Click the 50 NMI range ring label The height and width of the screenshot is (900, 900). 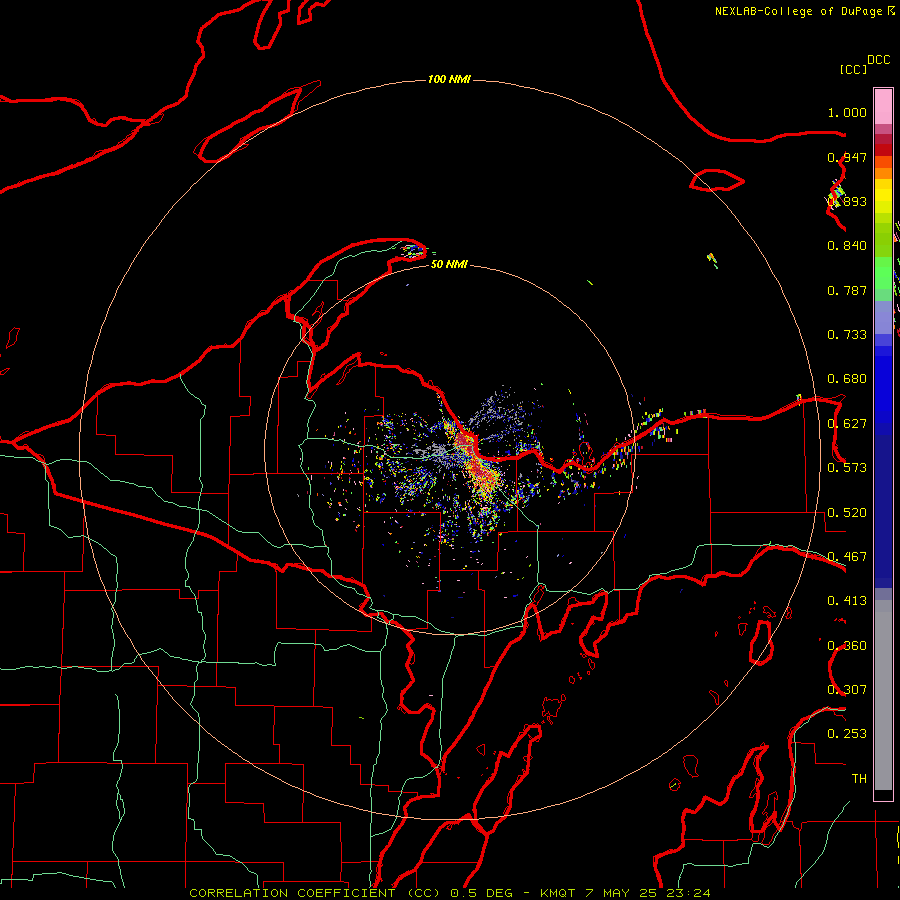click(x=449, y=264)
